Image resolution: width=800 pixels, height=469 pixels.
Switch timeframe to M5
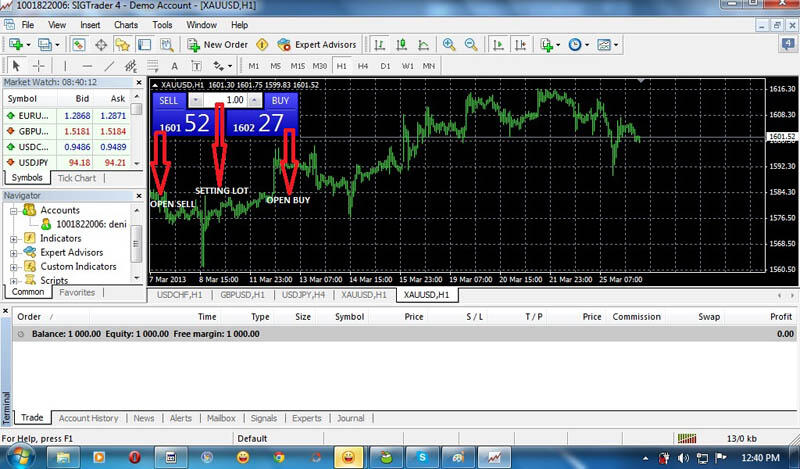[x=276, y=66]
